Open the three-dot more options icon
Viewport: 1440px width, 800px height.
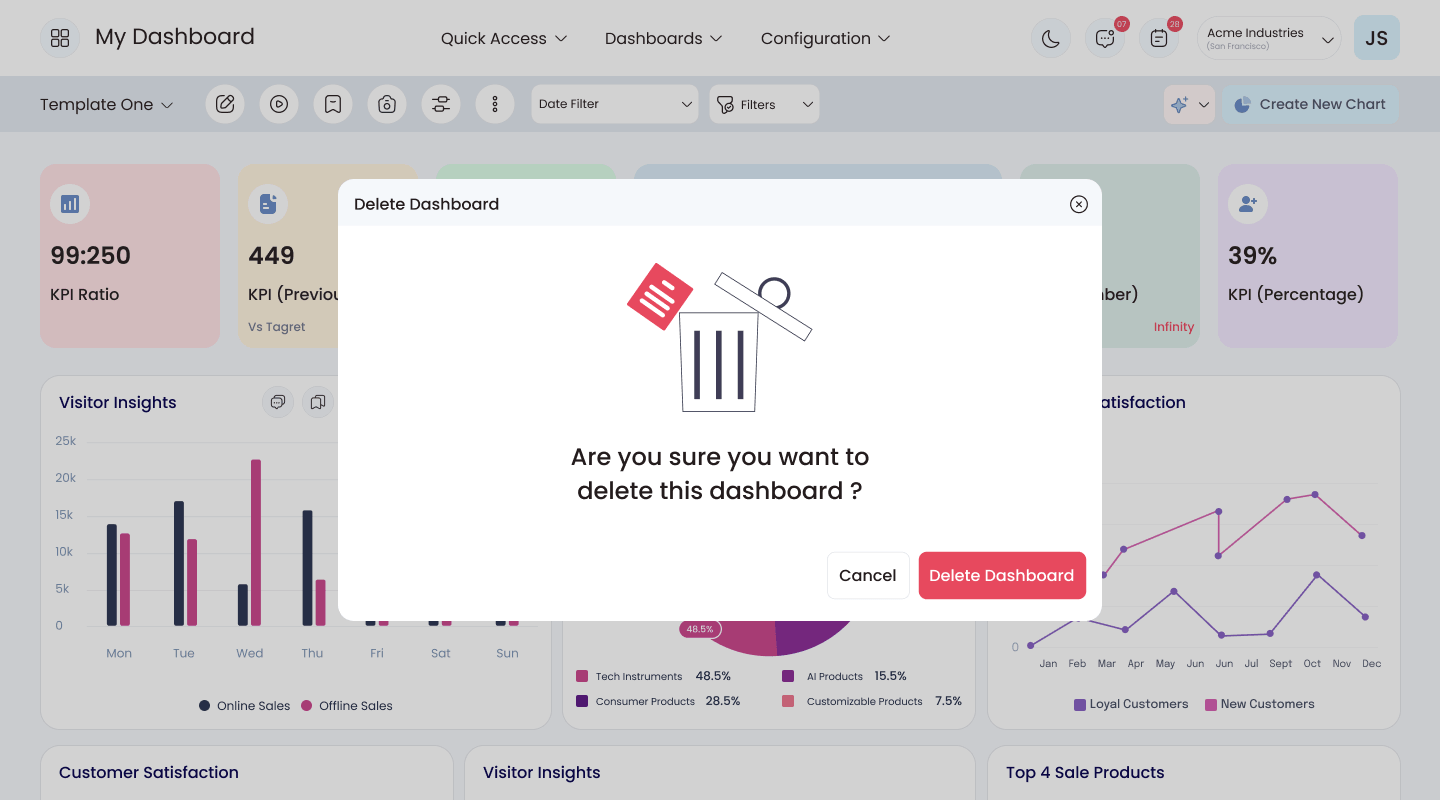coord(495,104)
